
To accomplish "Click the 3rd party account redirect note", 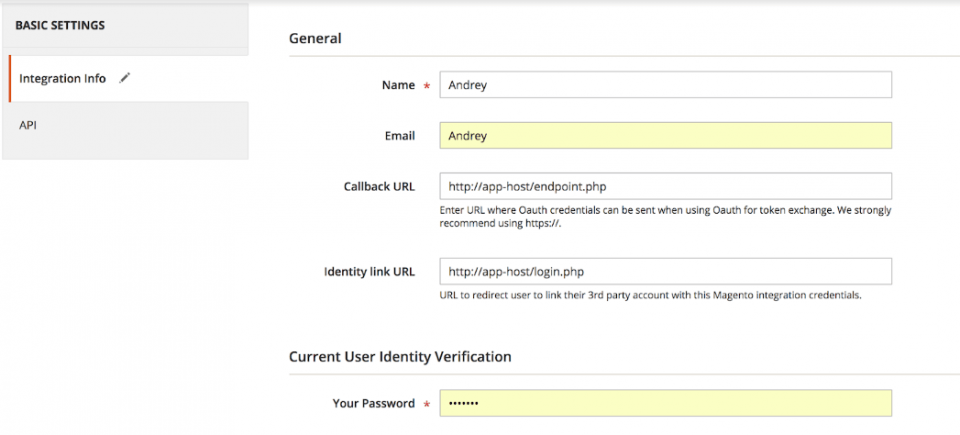I will (650, 295).
